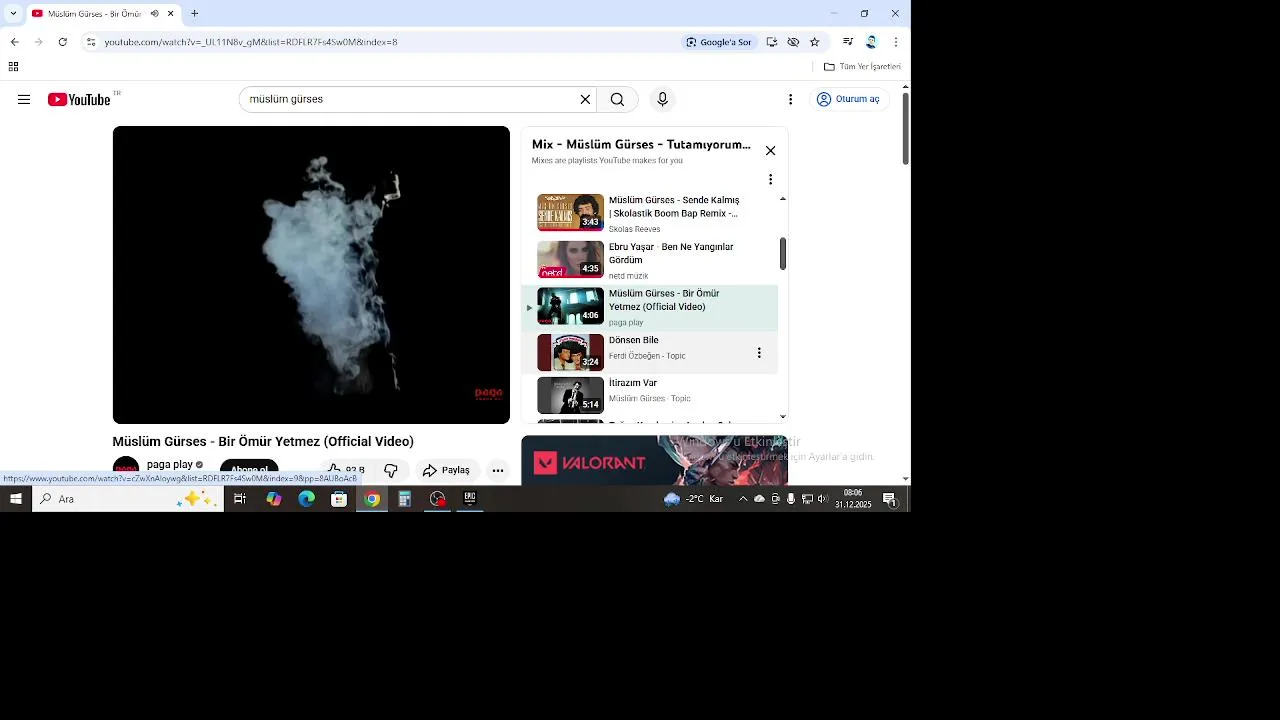Click the Oturum aç sign-in button
The image size is (1280, 720).
pyautogui.click(x=850, y=99)
